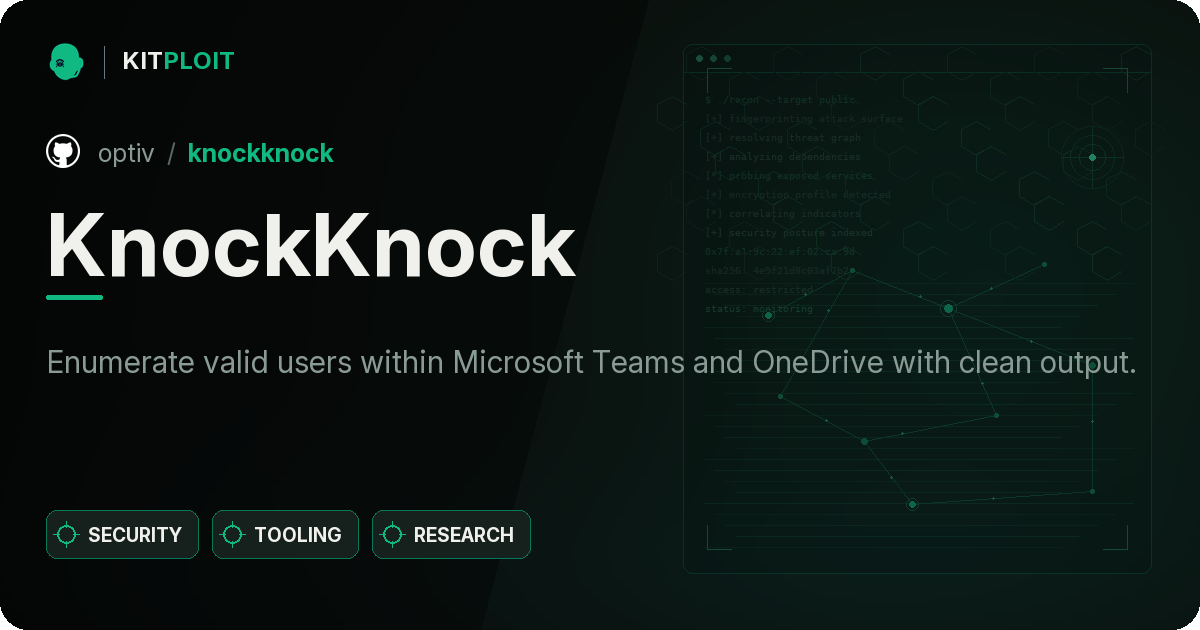The height and width of the screenshot is (630, 1200).
Task: Click the 'access: restricted' terminal line
Action: [x=759, y=290]
